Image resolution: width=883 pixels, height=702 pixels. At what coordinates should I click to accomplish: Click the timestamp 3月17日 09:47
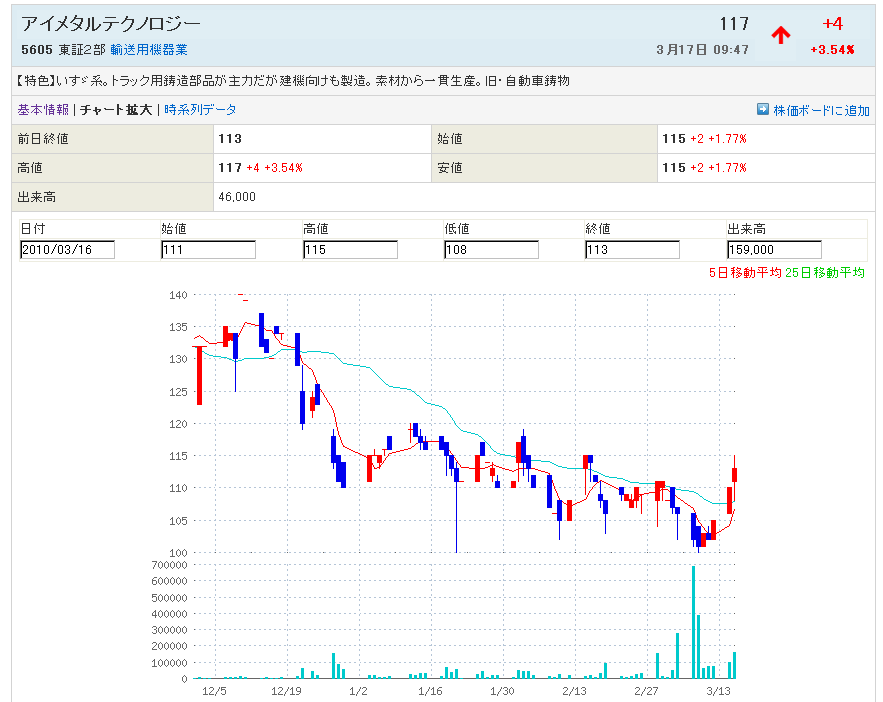[x=702, y=50]
